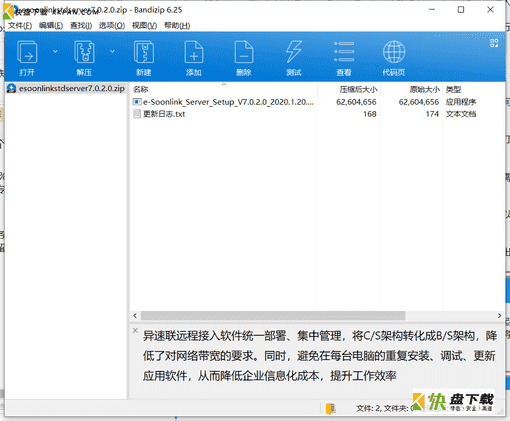The width and height of the screenshot is (510, 421).
Task: Select the e-Soonlink_Server_Setup file row
Action: [318, 102]
